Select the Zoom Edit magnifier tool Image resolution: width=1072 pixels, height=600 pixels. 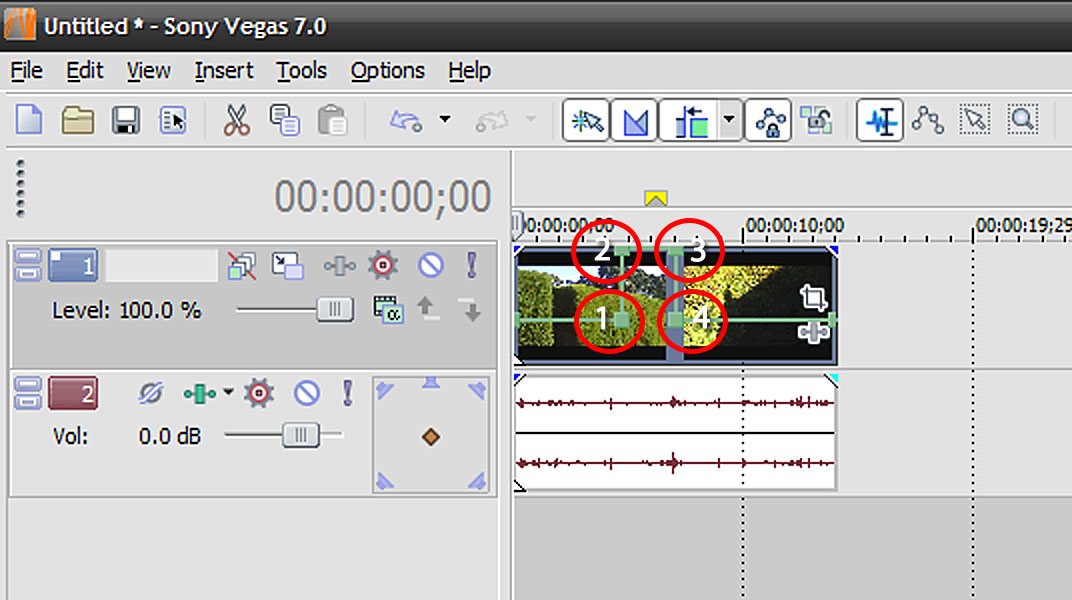coord(1023,121)
